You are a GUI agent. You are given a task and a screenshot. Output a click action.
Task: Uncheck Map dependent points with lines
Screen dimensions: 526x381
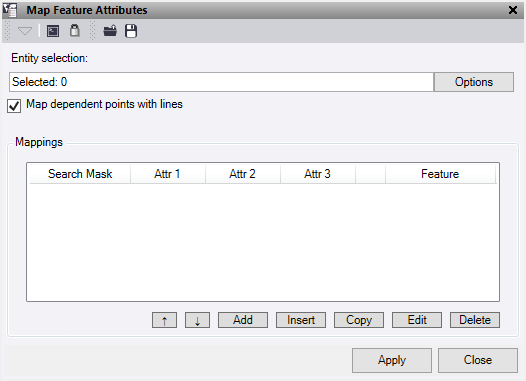coord(14,106)
